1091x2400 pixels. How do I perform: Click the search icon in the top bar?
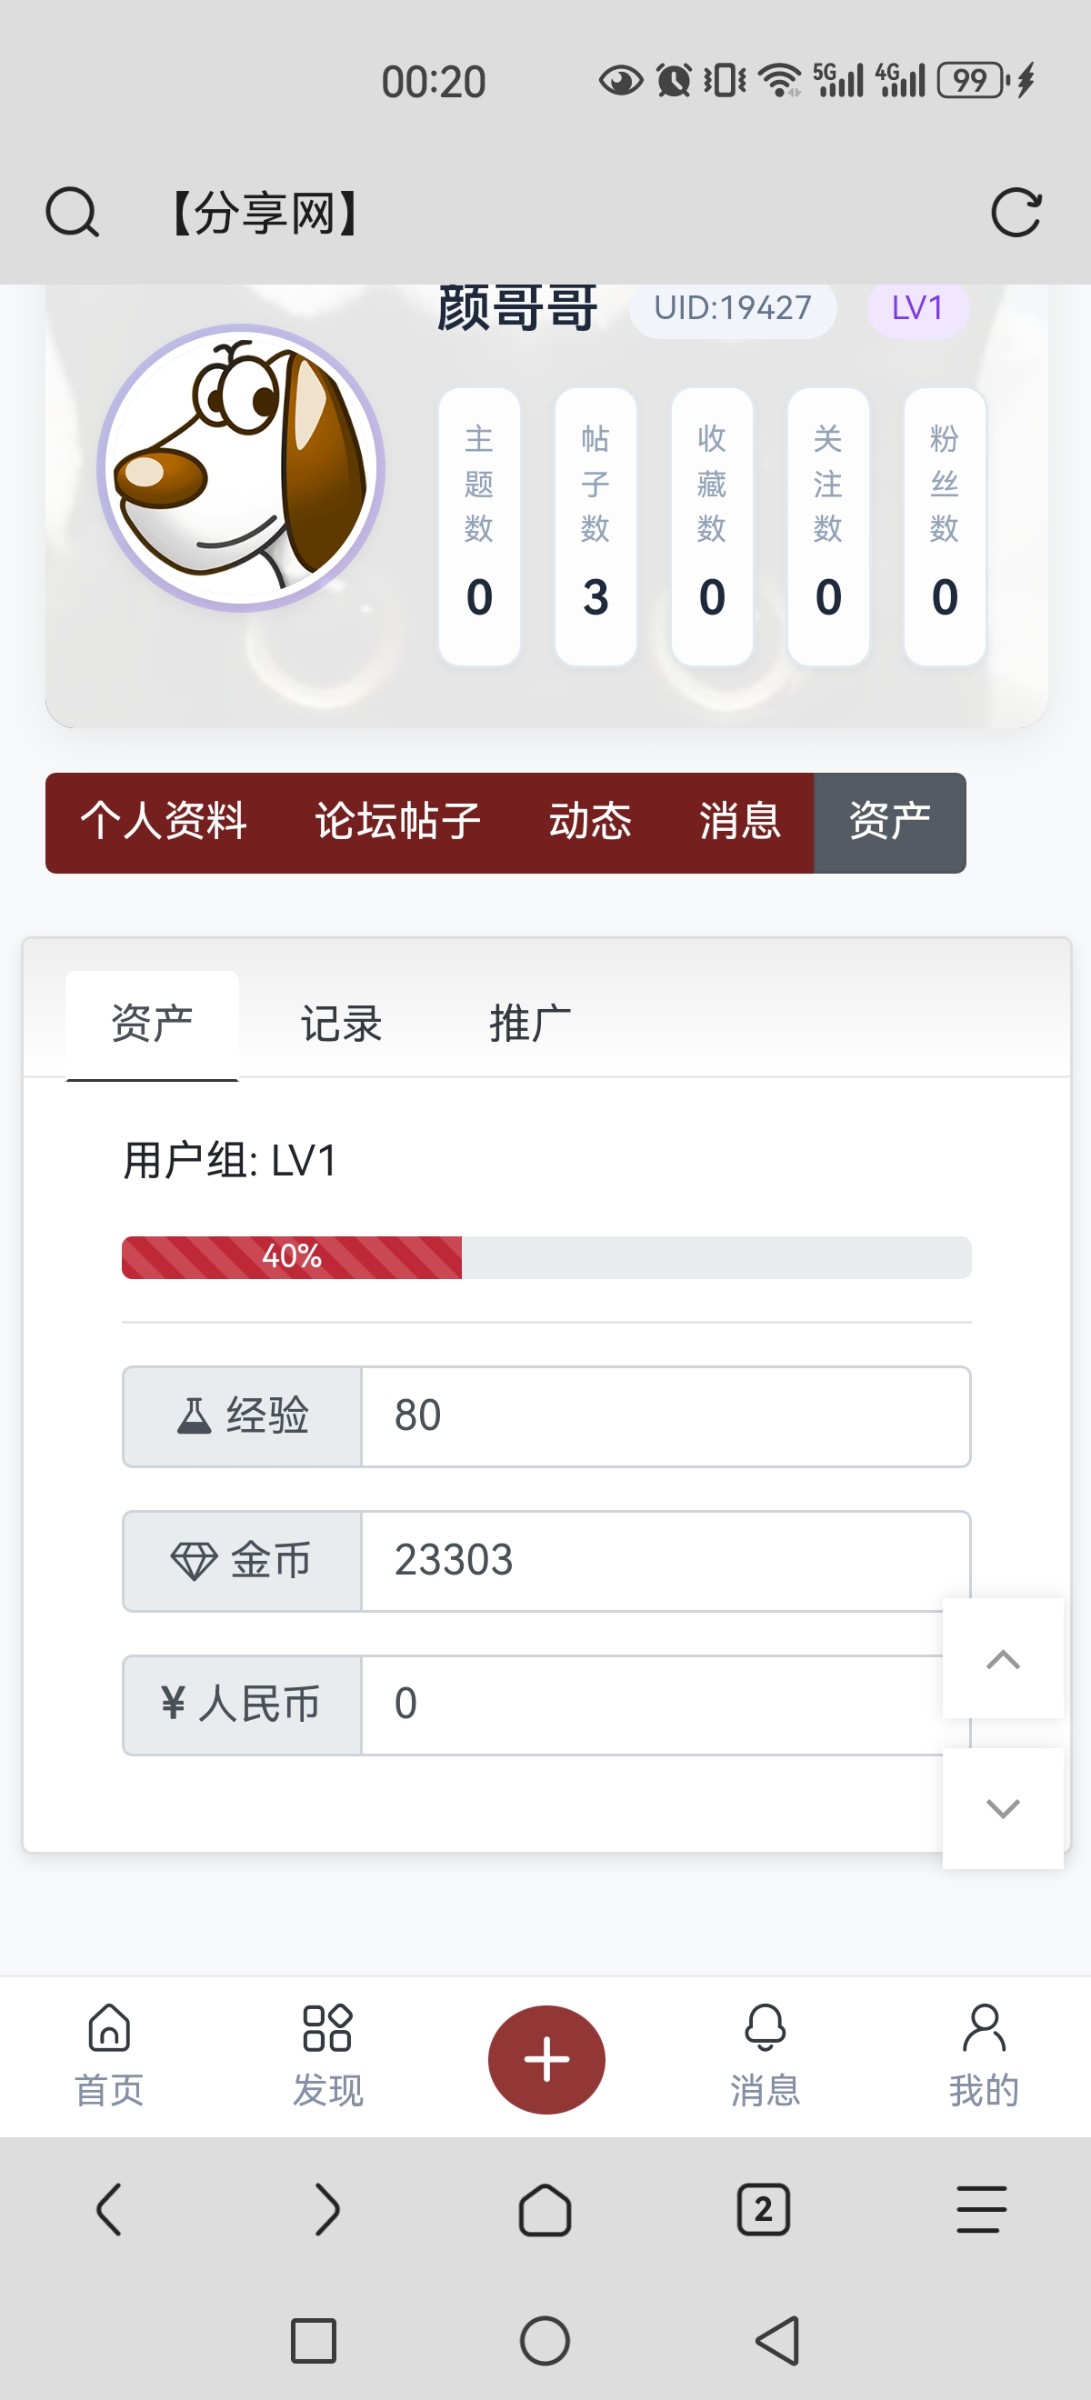coord(71,211)
